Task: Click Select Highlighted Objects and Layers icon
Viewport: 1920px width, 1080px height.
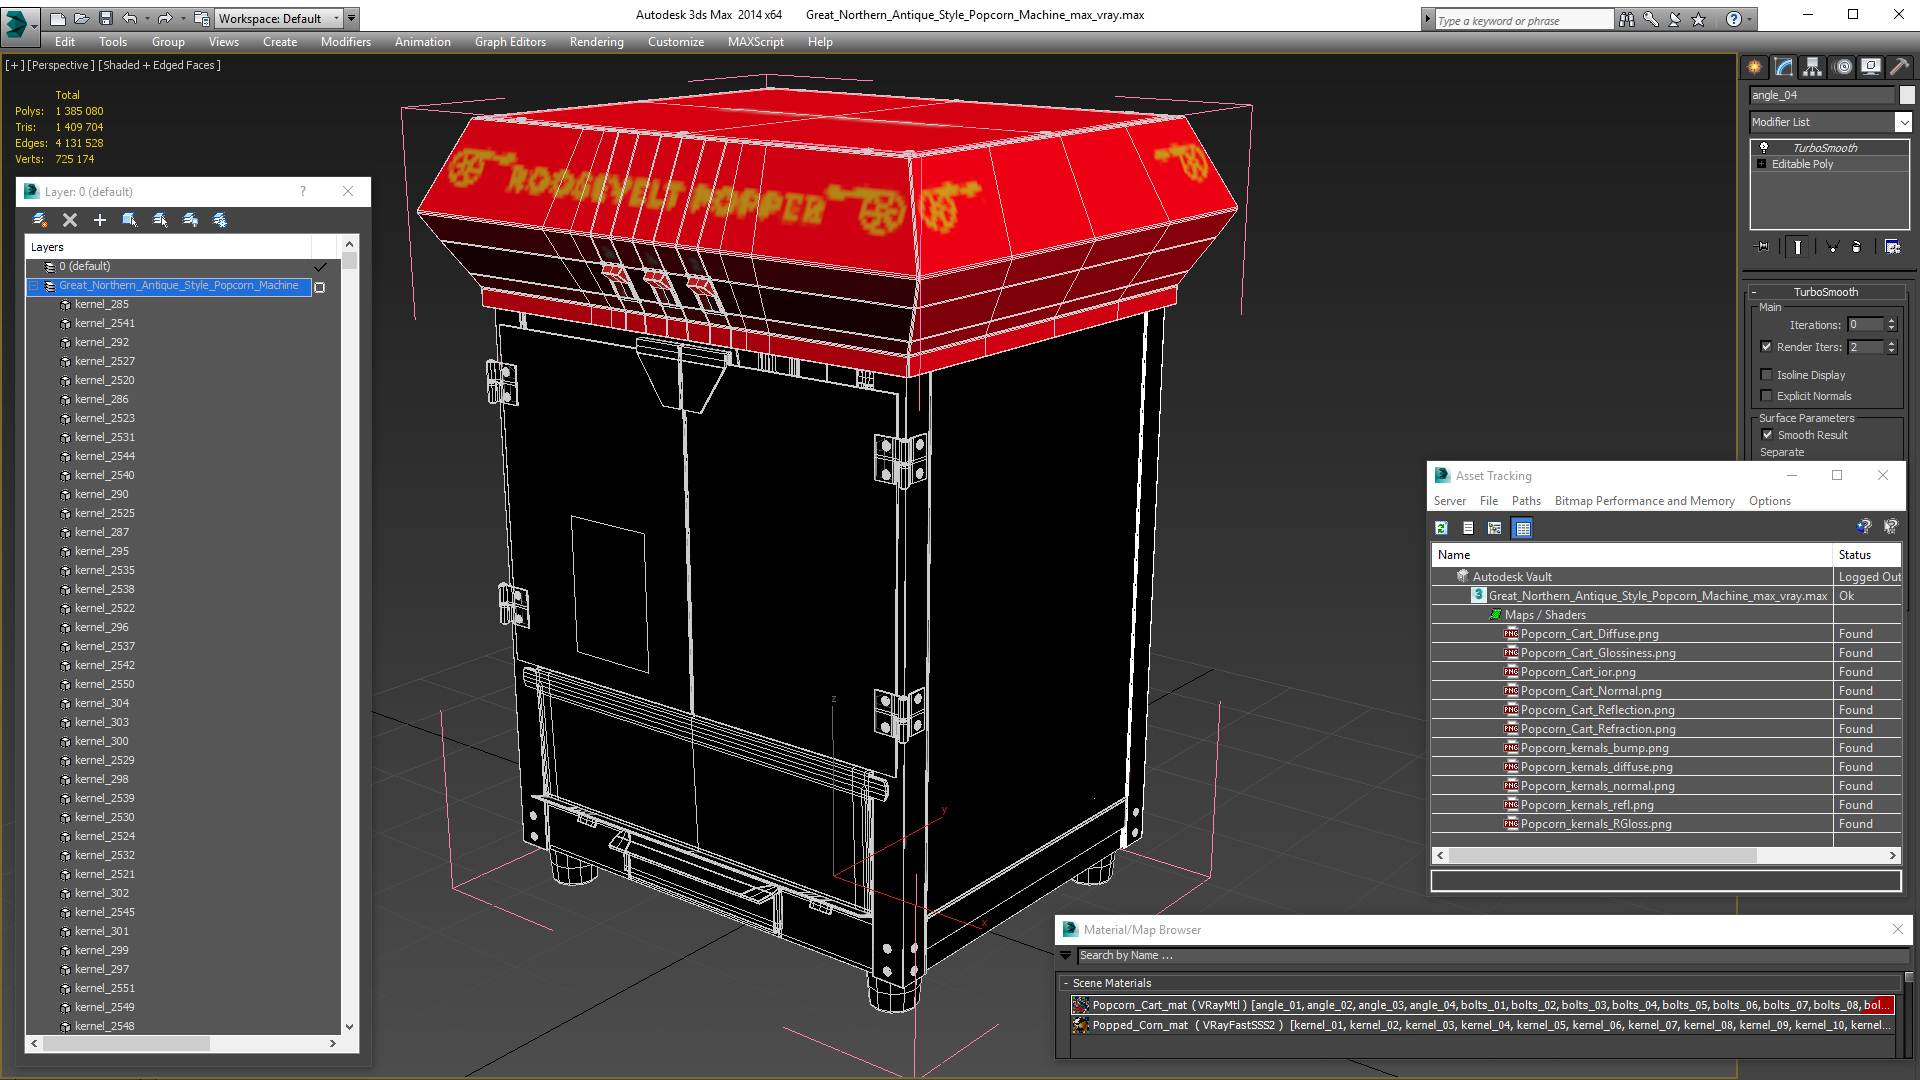Action: click(x=129, y=220)
